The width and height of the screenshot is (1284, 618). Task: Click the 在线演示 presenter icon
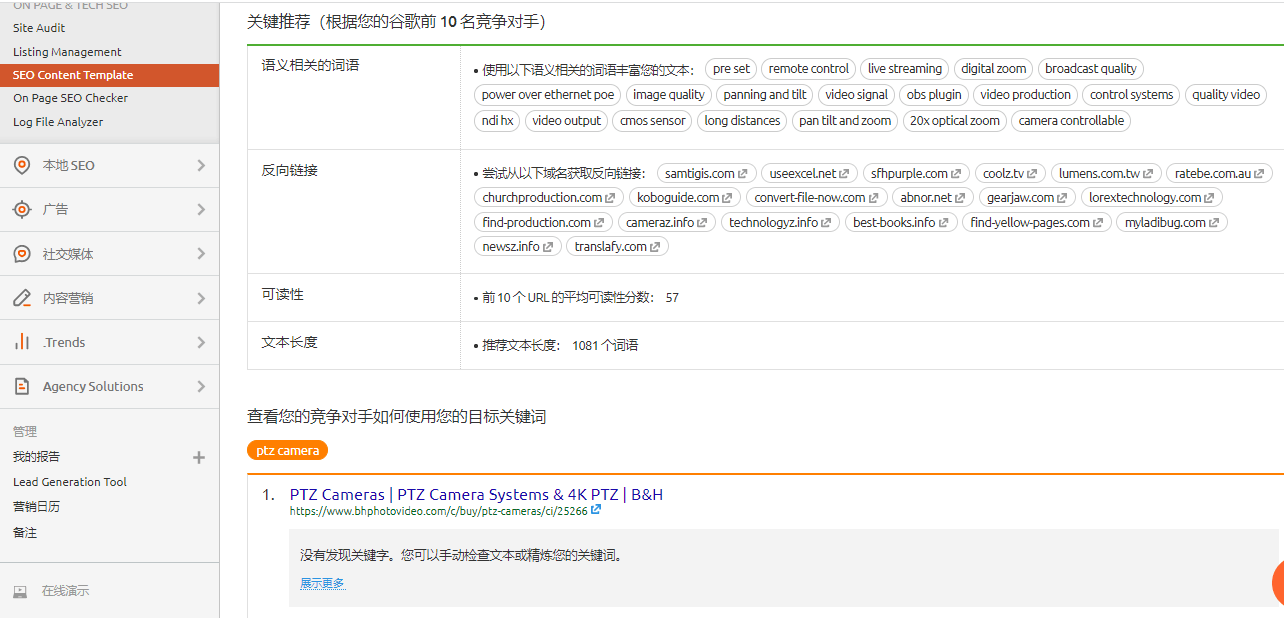pos(20,591)
